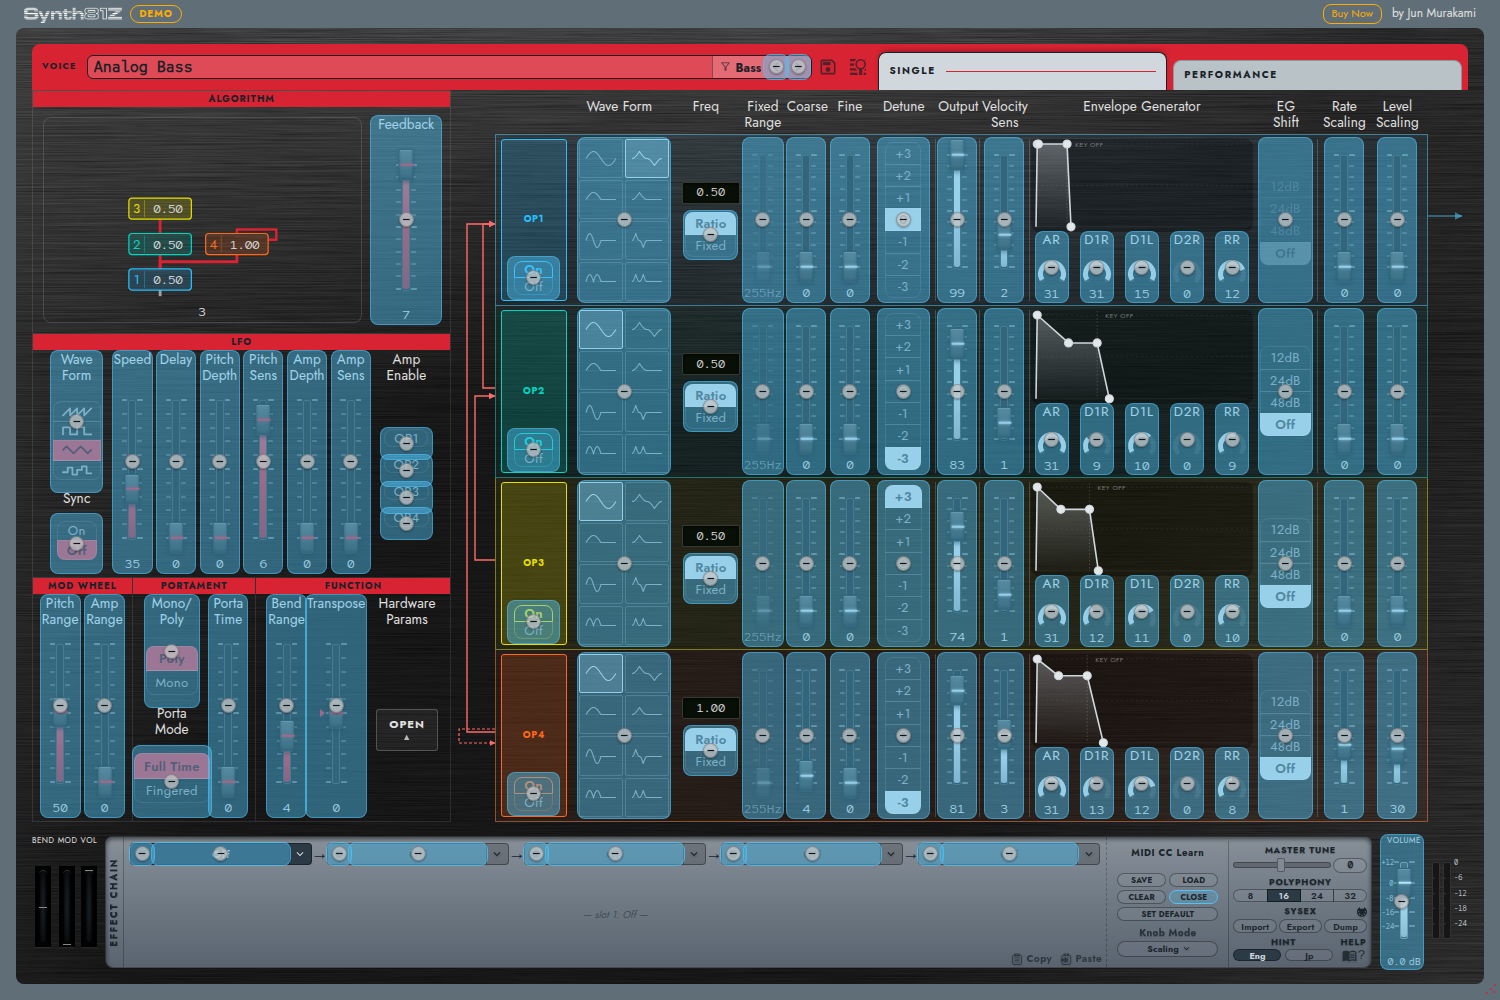Toggle Porta Mode Full Time/Fingered
This screenshot has width=1500, height=1000.
172,779
